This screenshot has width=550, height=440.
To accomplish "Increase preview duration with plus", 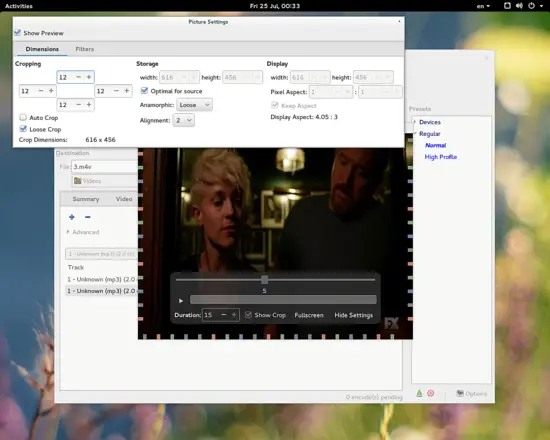I will pos(234,315).
